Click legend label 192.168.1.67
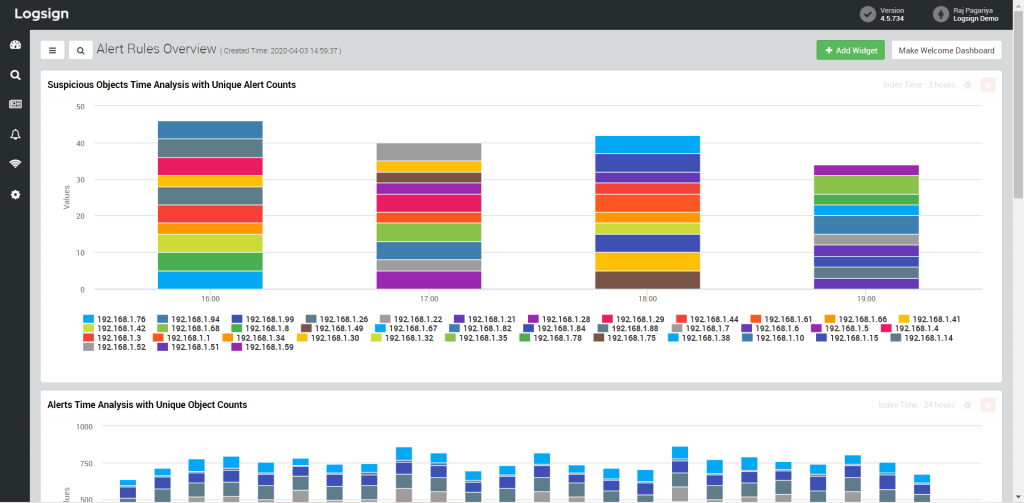Viewport: 1024px width, 503px height. tap(414, 329)
